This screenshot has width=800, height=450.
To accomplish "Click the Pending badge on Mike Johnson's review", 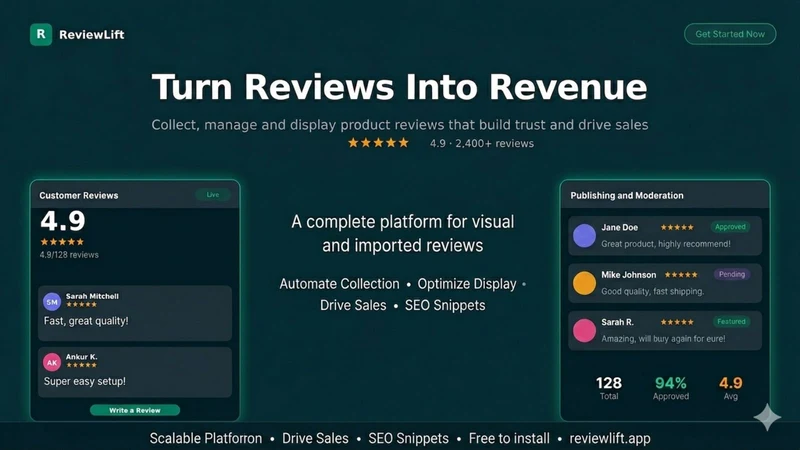I will pos(732,274).
